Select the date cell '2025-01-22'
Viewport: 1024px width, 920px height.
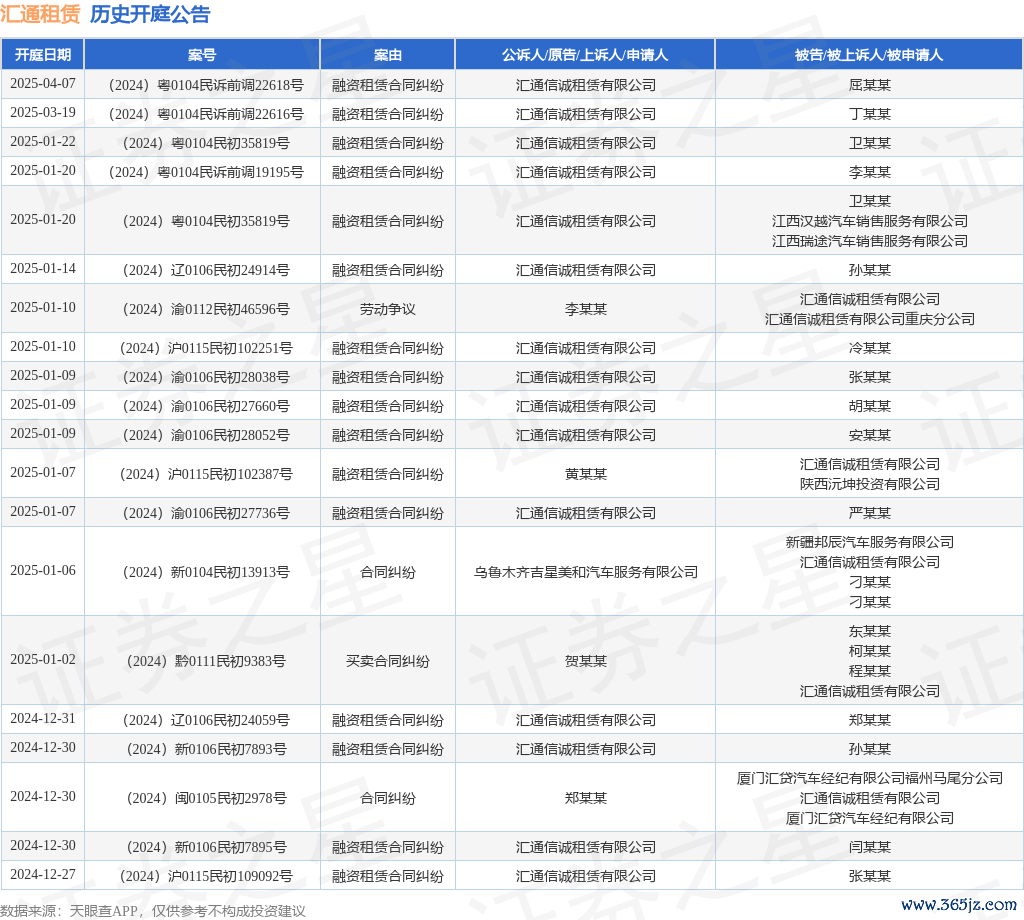coord(43,142)
